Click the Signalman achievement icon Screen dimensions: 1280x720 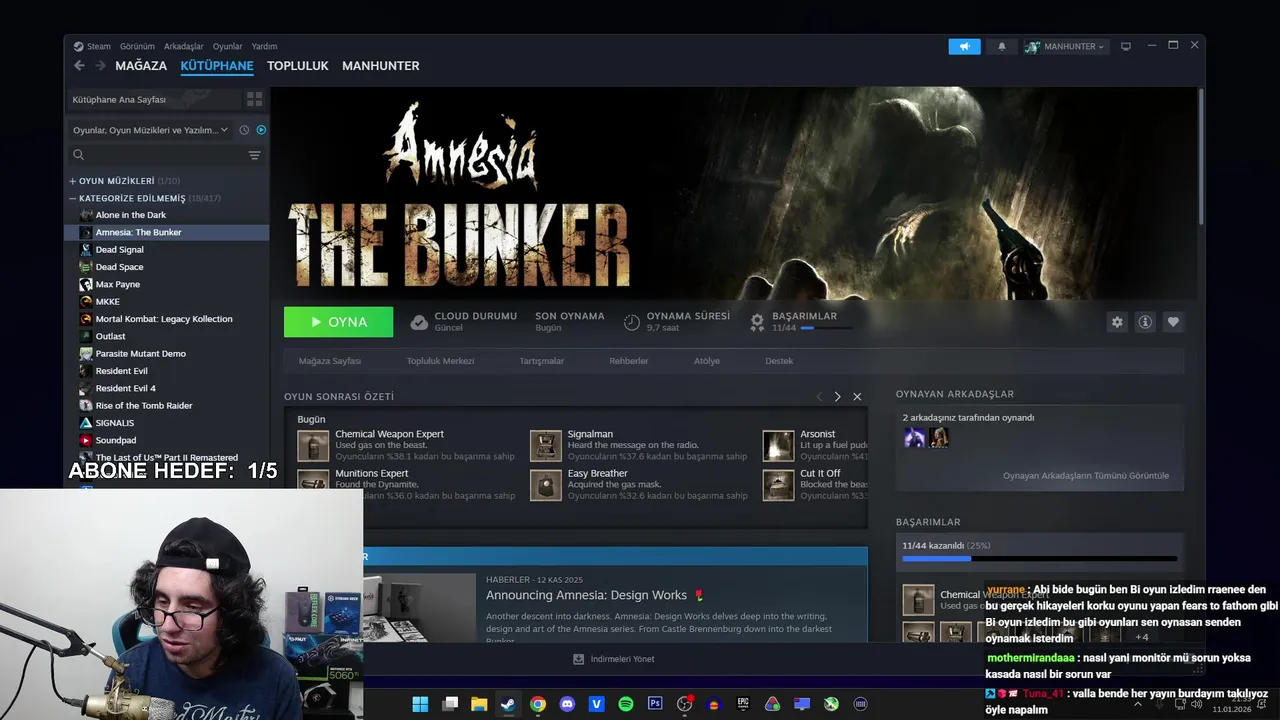tap(546, 446)
